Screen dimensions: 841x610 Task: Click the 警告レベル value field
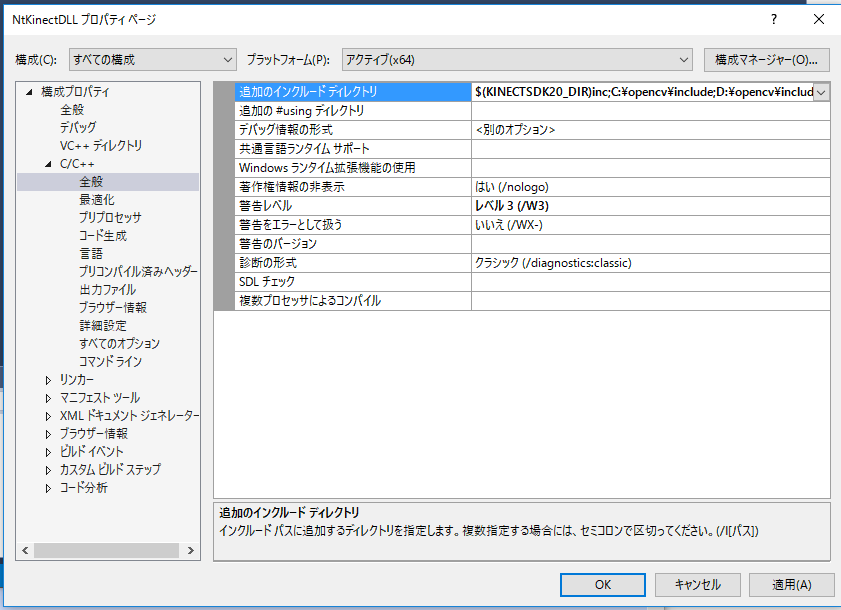(x=650, y=206)
